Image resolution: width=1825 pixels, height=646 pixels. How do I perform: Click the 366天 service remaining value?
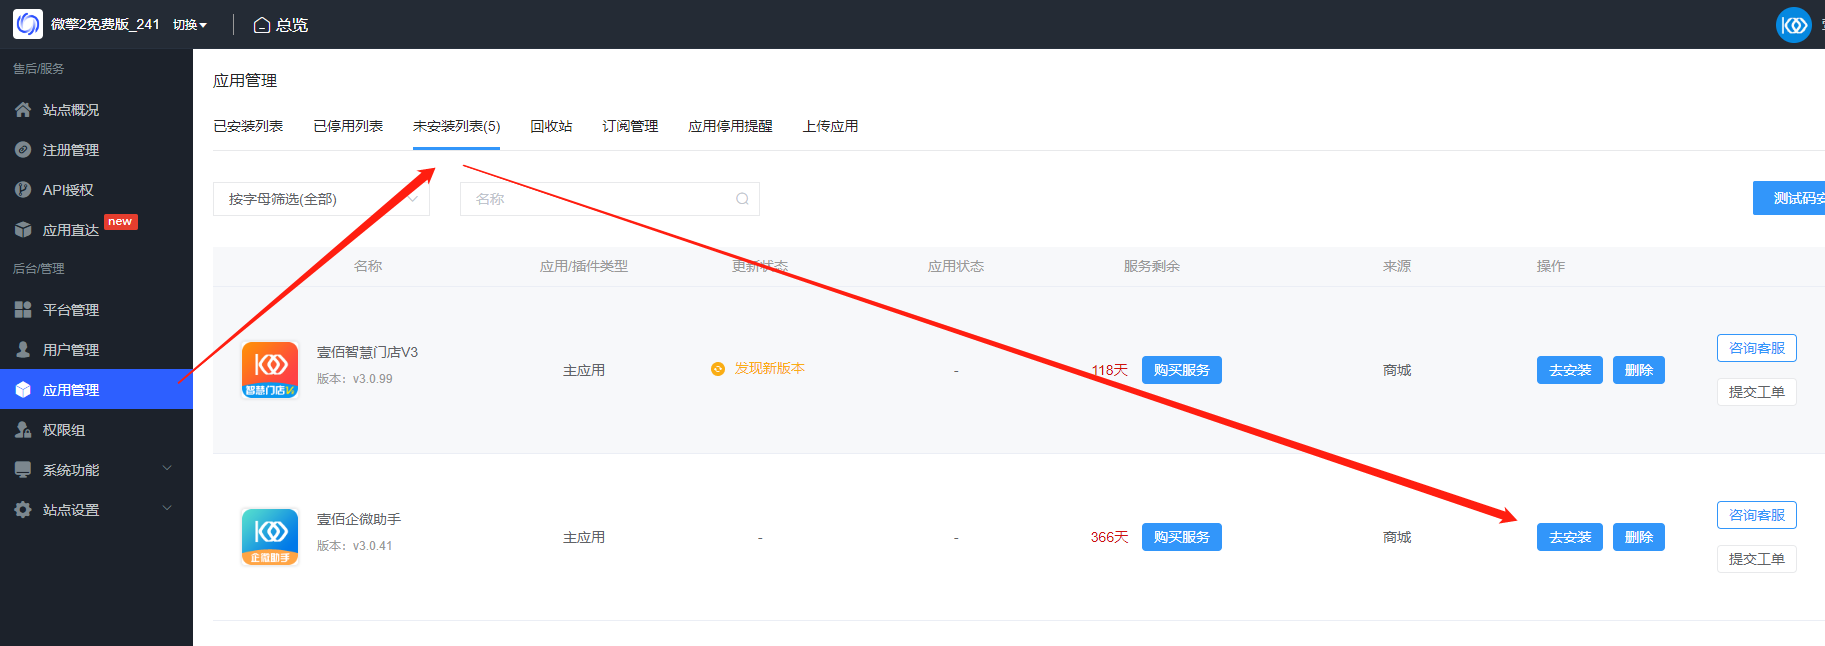coord(1109,537)
